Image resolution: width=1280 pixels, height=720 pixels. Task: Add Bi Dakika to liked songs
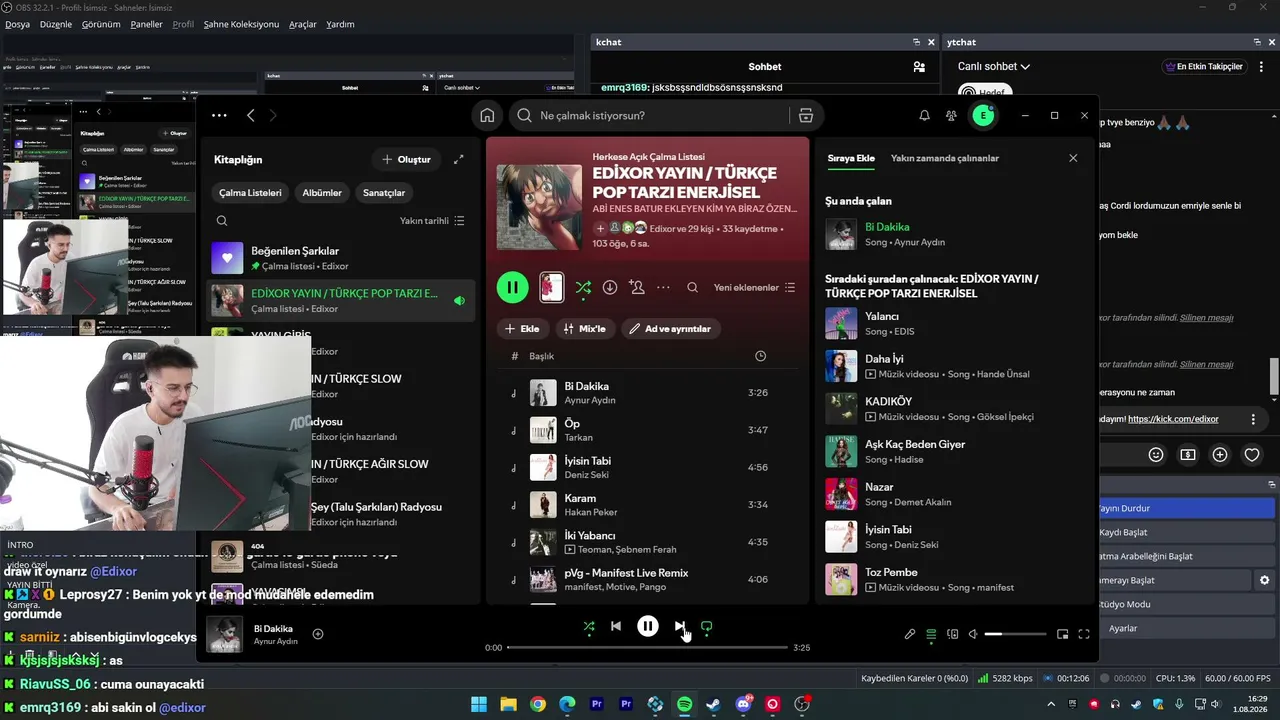(318, 634)
